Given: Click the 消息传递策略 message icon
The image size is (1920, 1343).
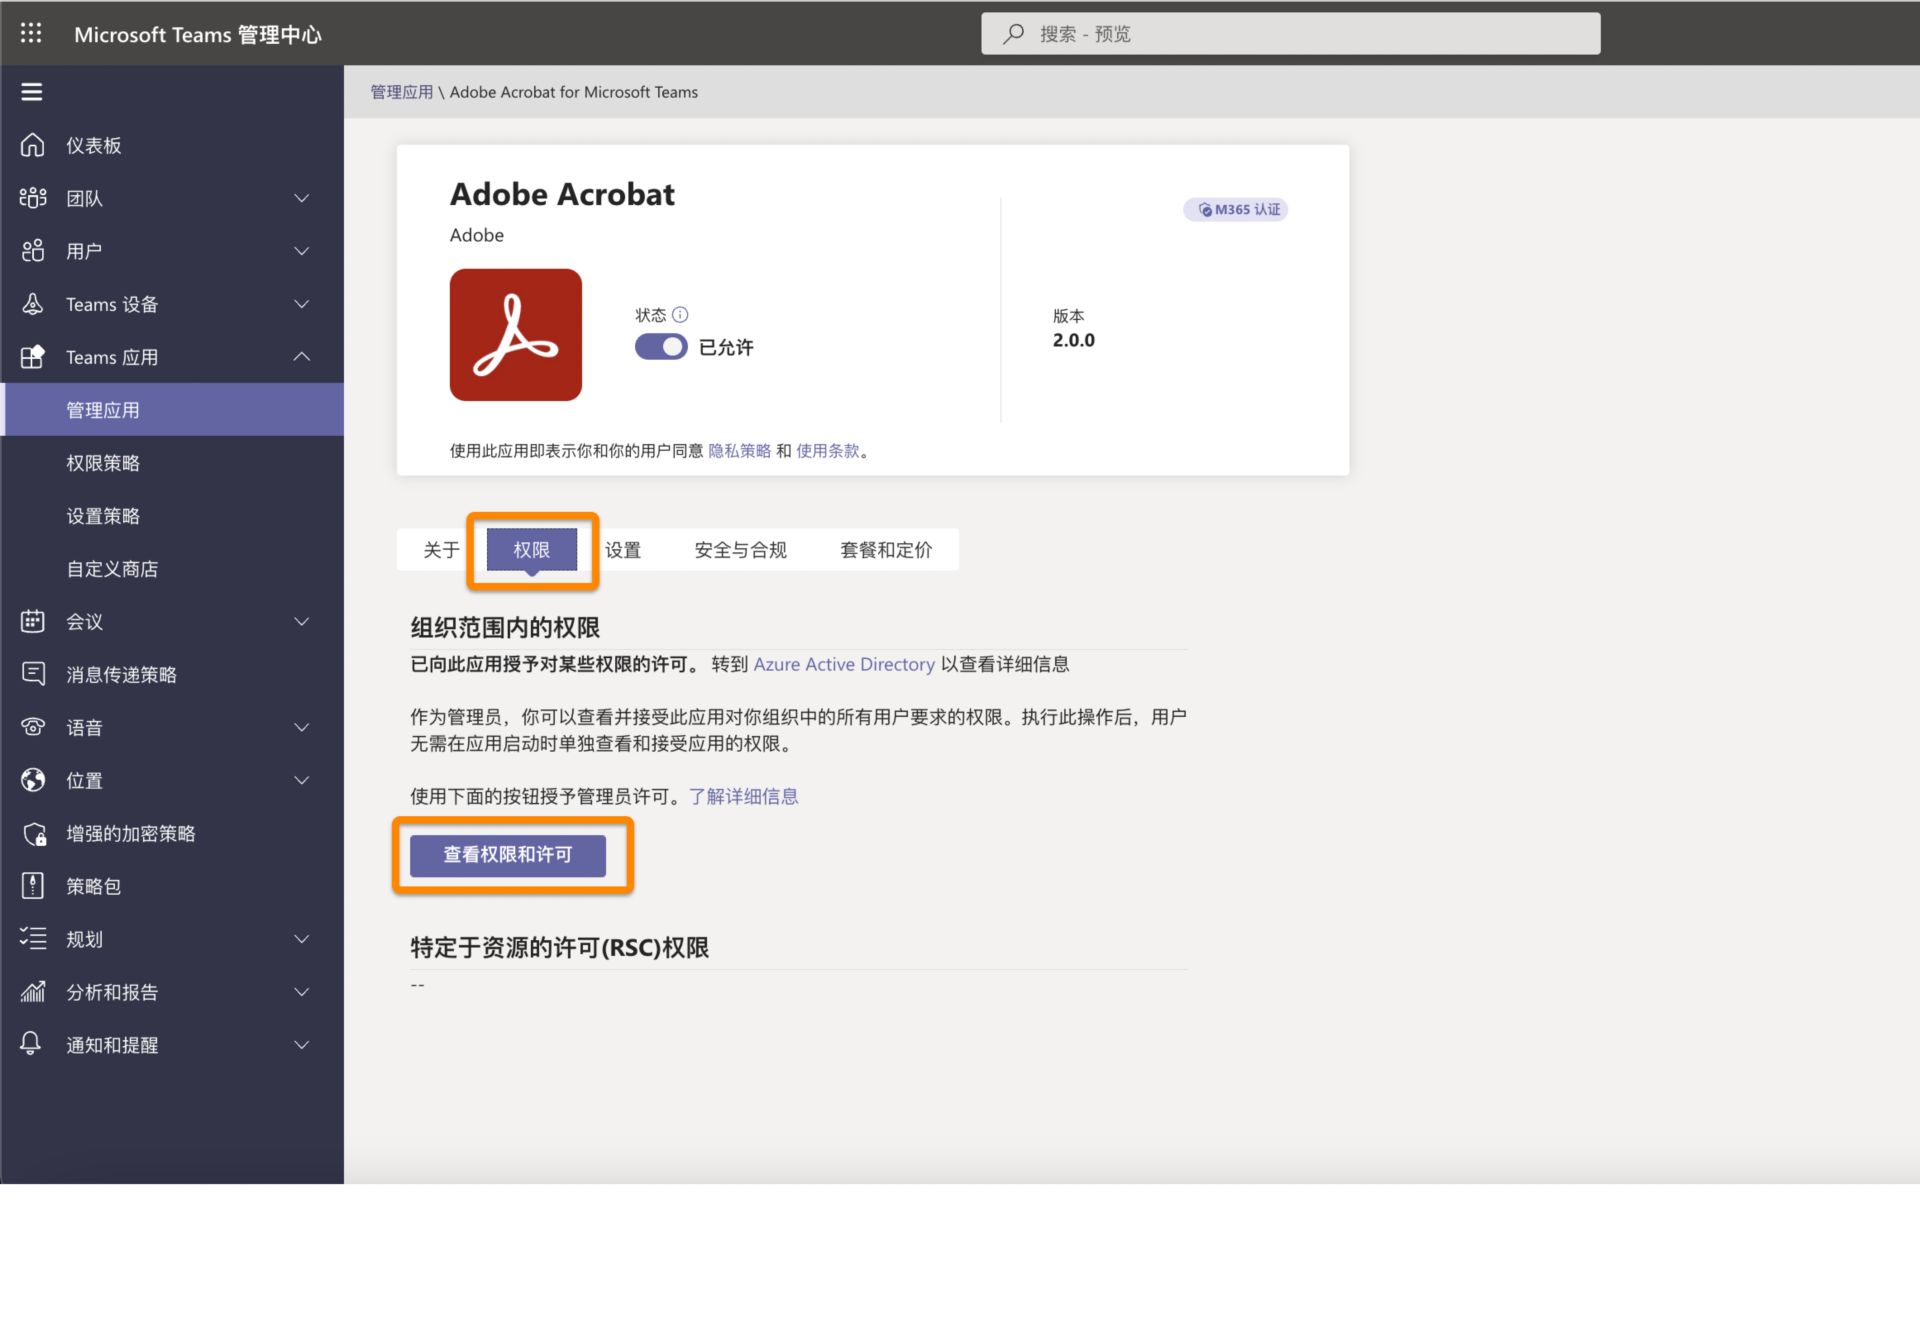Looking at the screenshot, I should pos(33,674).
